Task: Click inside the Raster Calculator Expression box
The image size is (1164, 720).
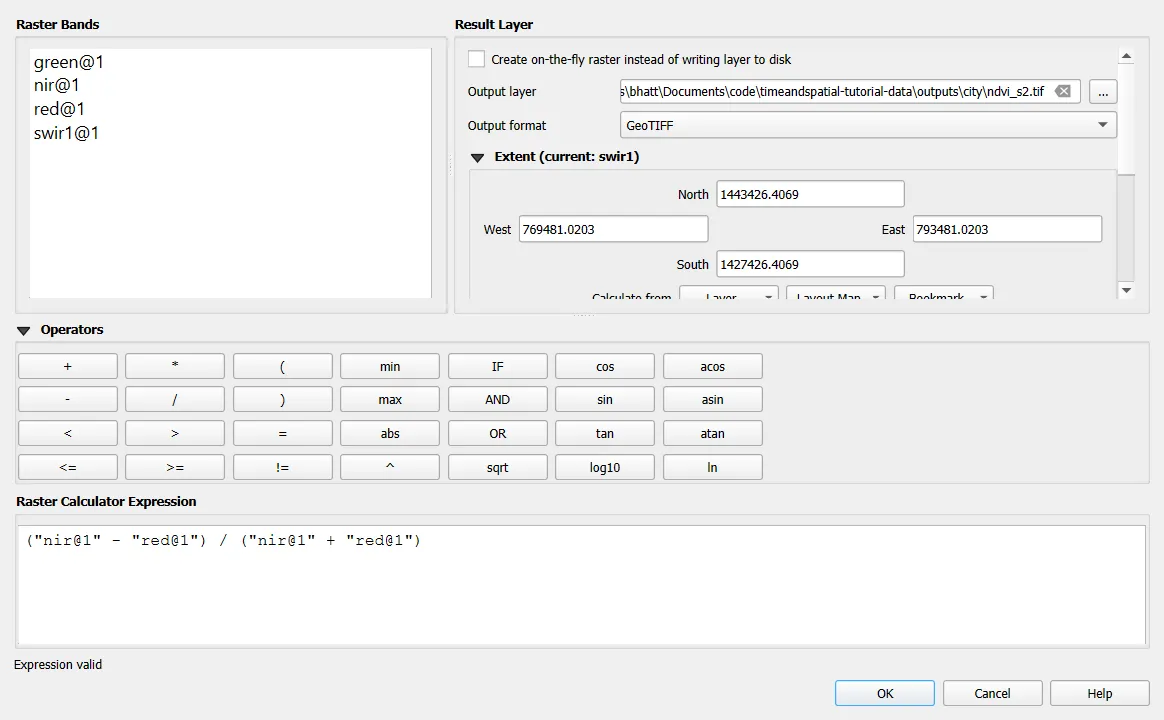Action: (582, 585)
